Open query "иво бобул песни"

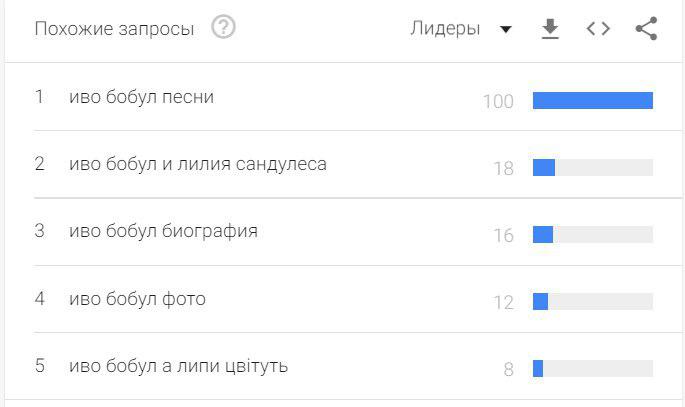pos(141,97)
